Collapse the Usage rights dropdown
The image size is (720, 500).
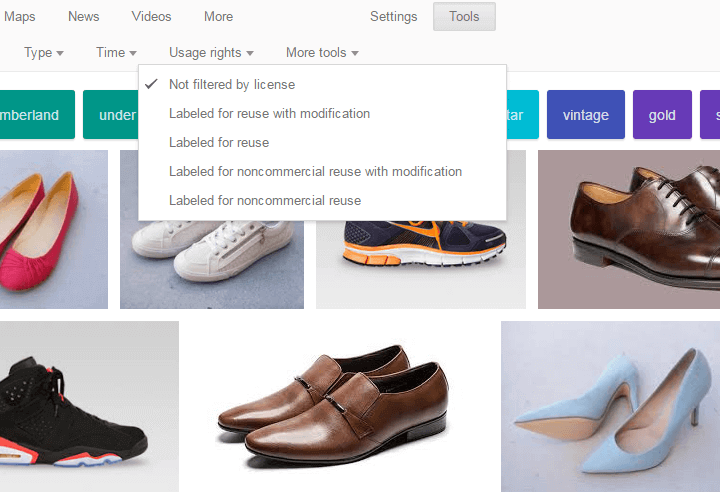point(211,53)
